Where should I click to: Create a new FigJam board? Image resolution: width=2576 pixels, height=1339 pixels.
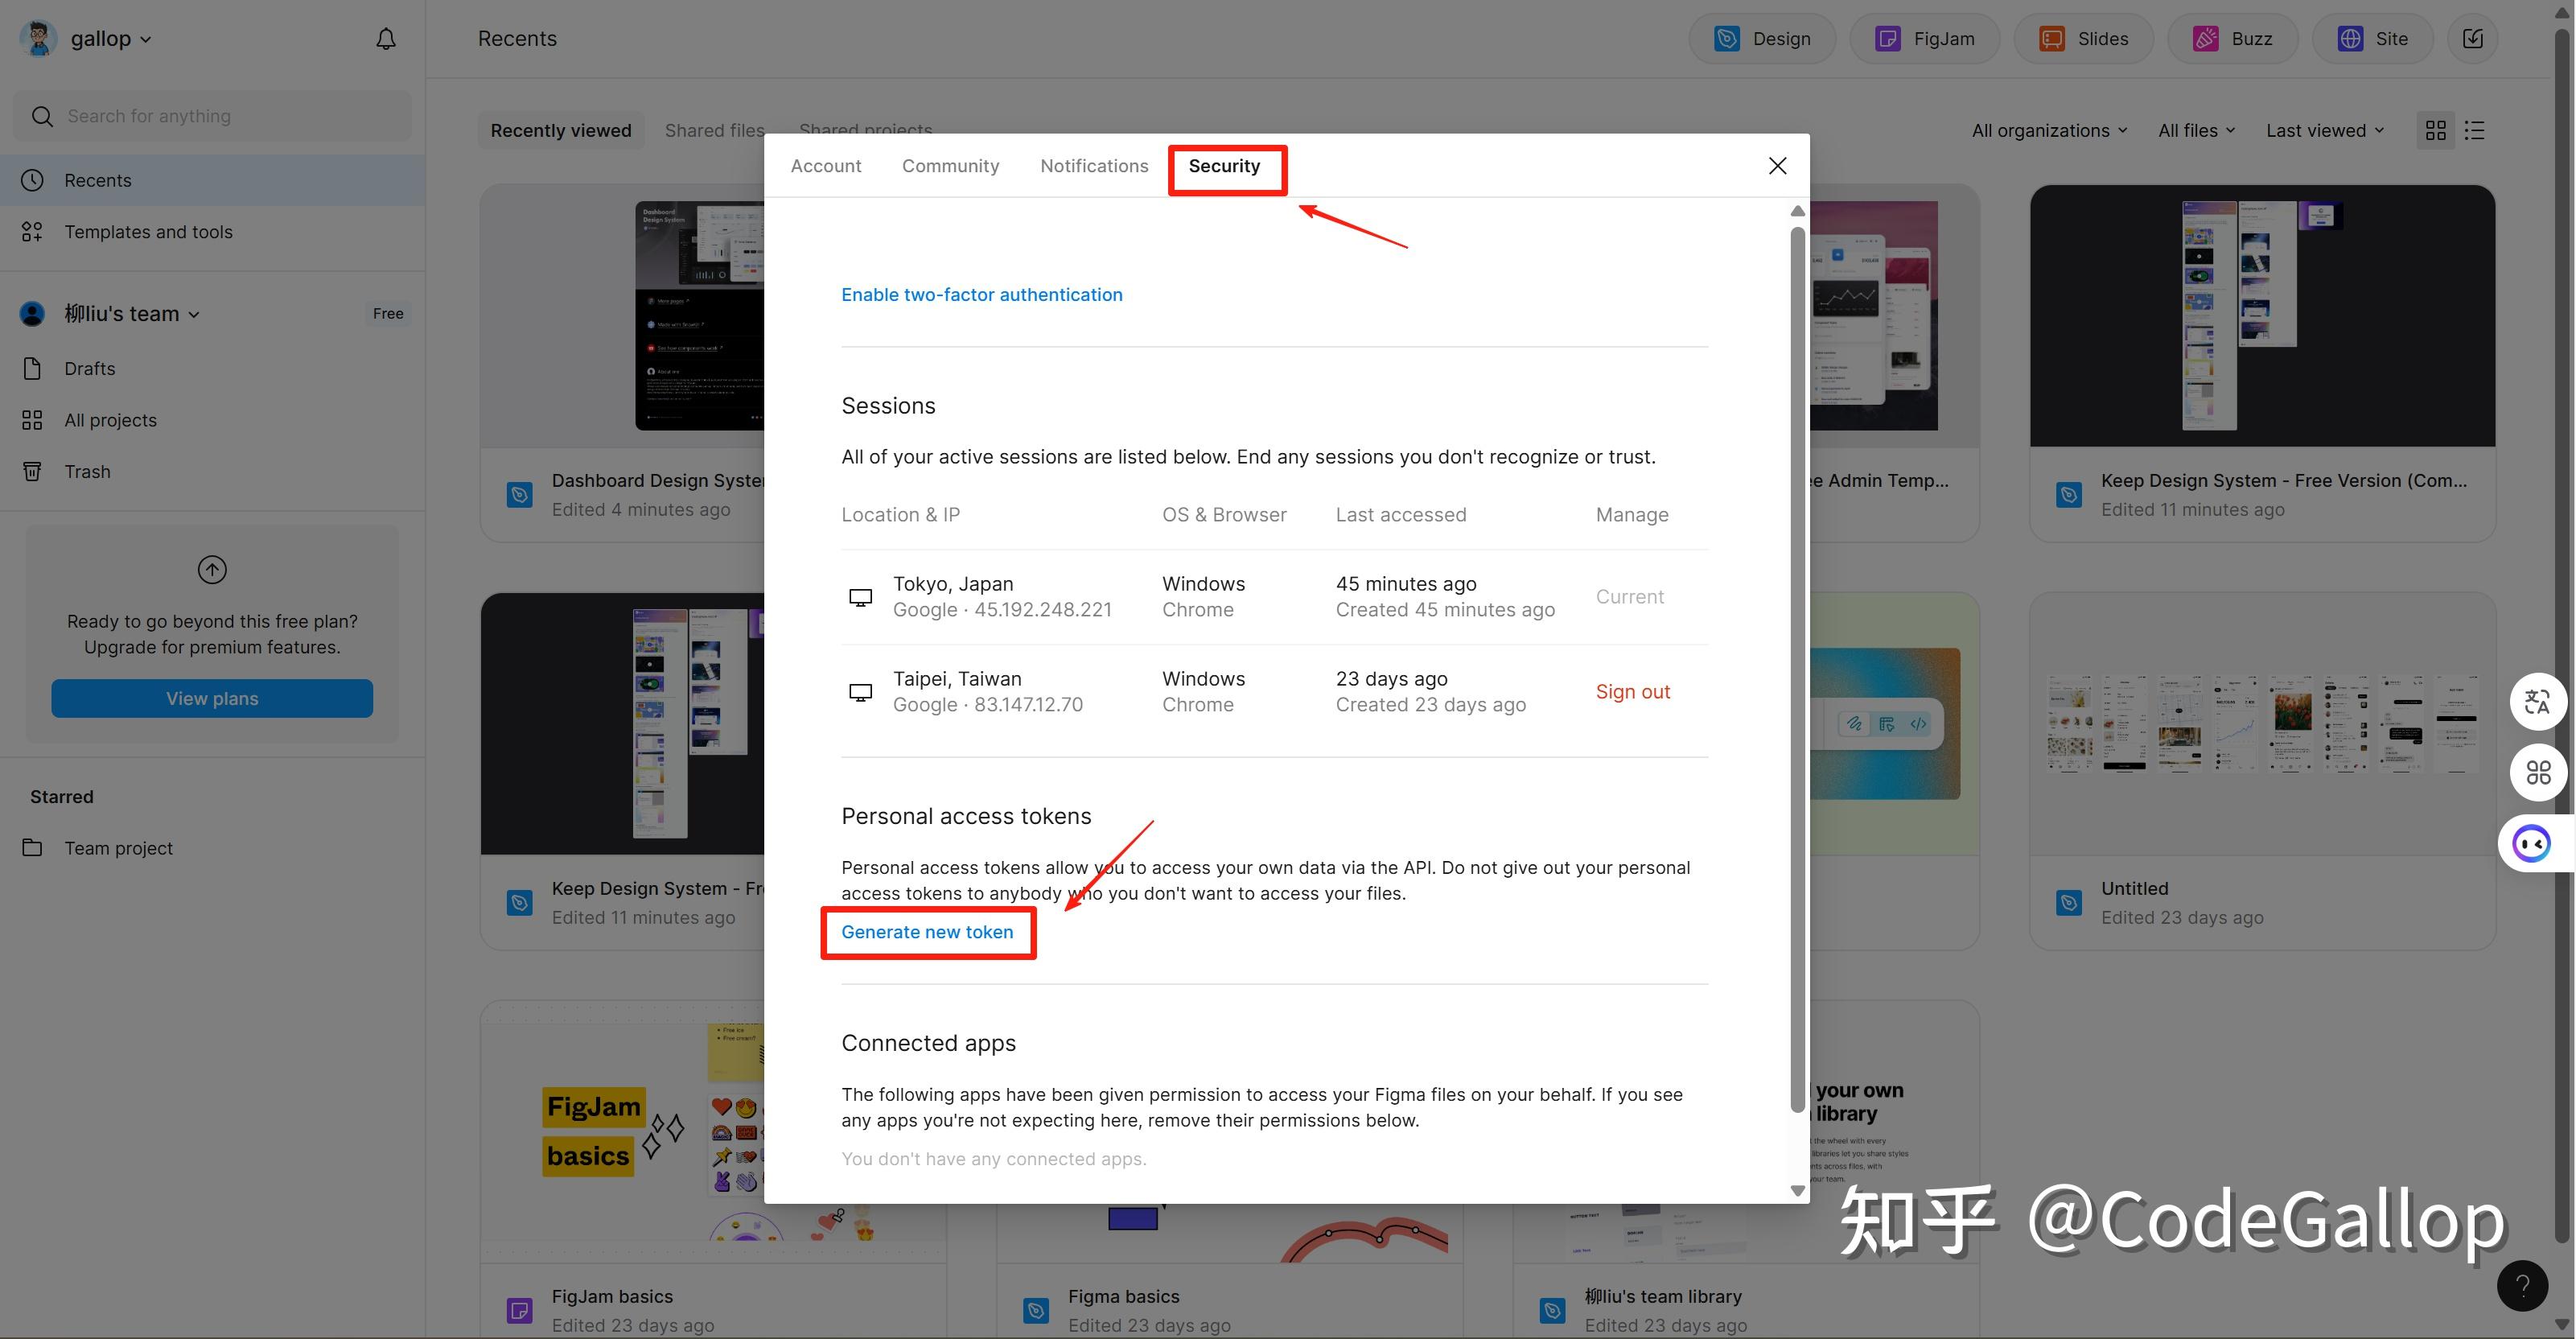pos(1925,39)
